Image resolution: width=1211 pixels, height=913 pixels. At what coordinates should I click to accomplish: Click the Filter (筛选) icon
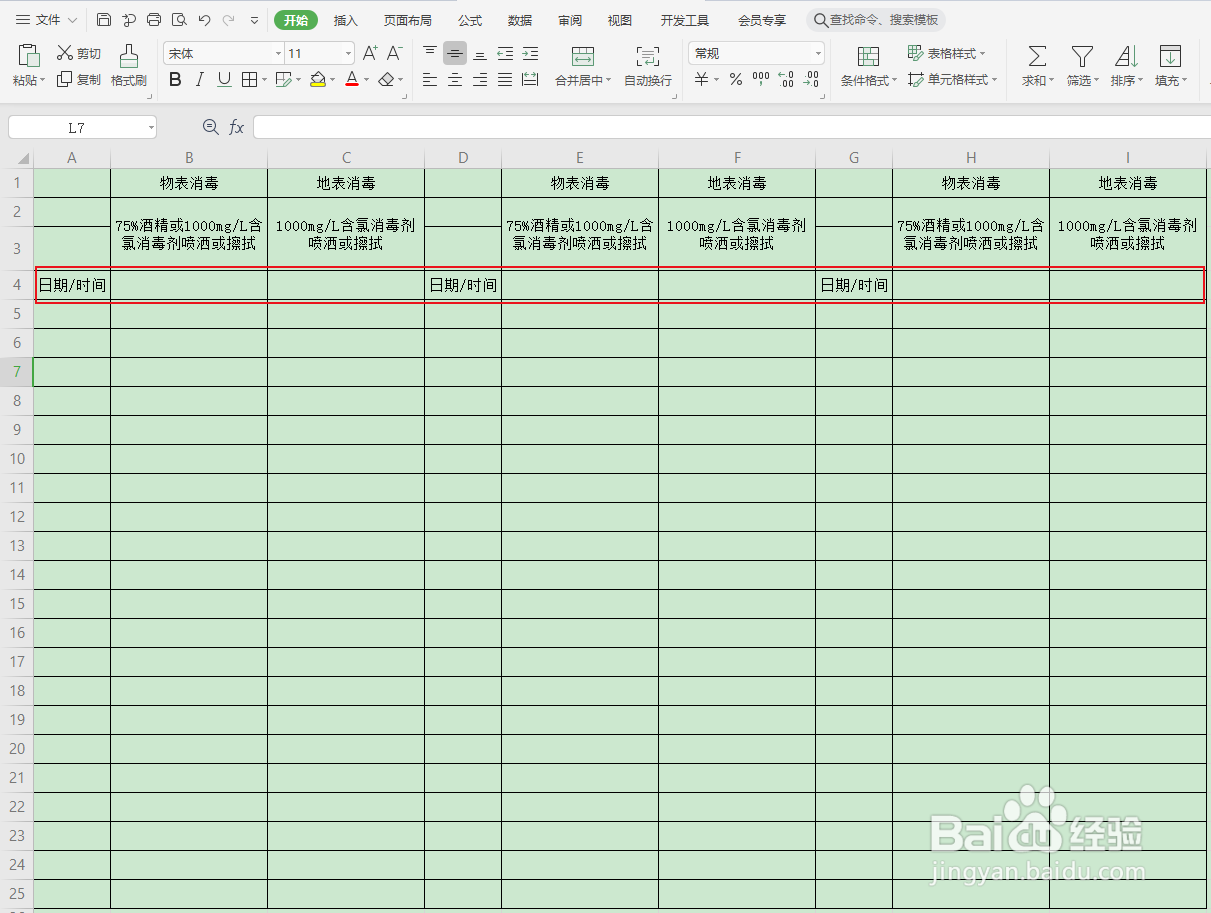(1082, 66)
